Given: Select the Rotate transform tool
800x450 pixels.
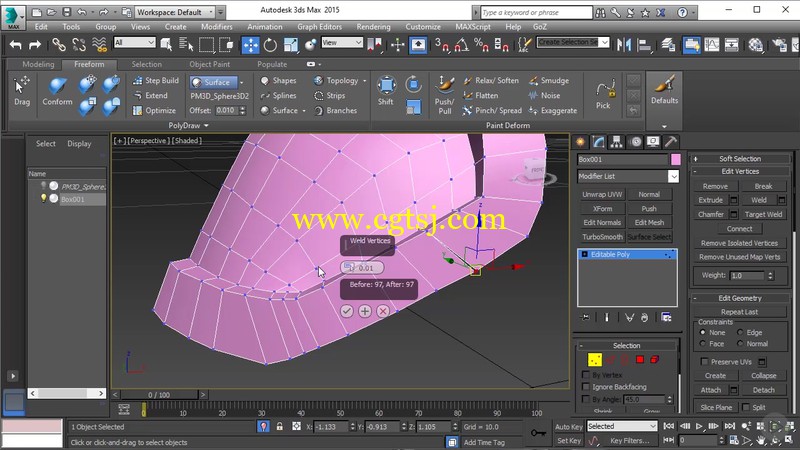Looking at the screenshot, I should coord(270,45).
